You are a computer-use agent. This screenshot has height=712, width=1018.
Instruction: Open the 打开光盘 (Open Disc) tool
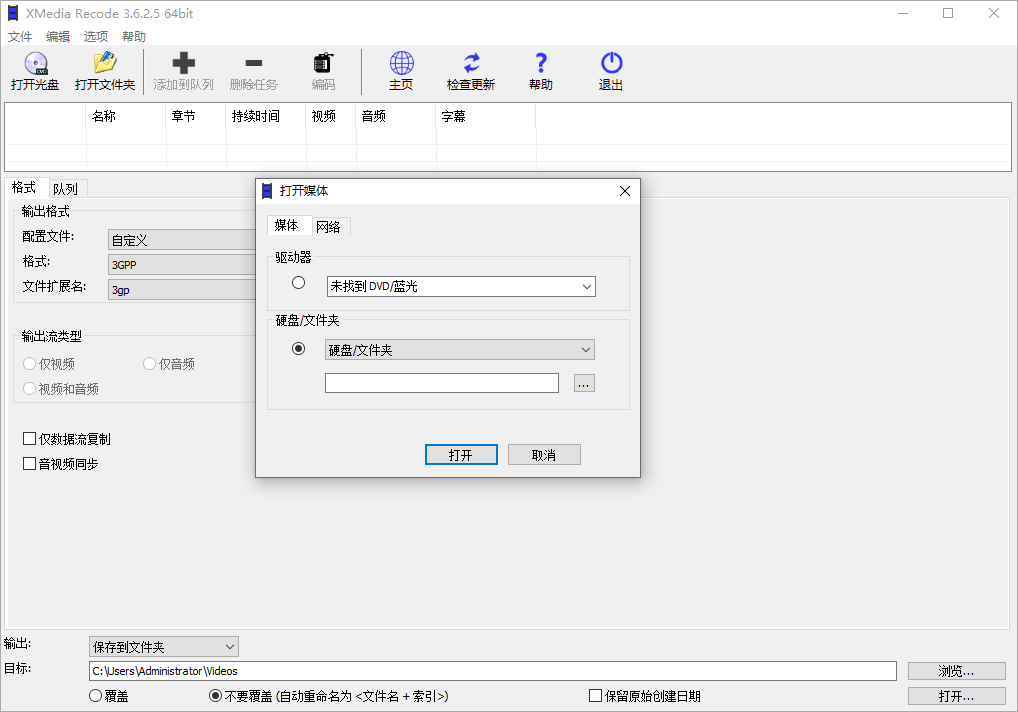click(x=35, y=70)
